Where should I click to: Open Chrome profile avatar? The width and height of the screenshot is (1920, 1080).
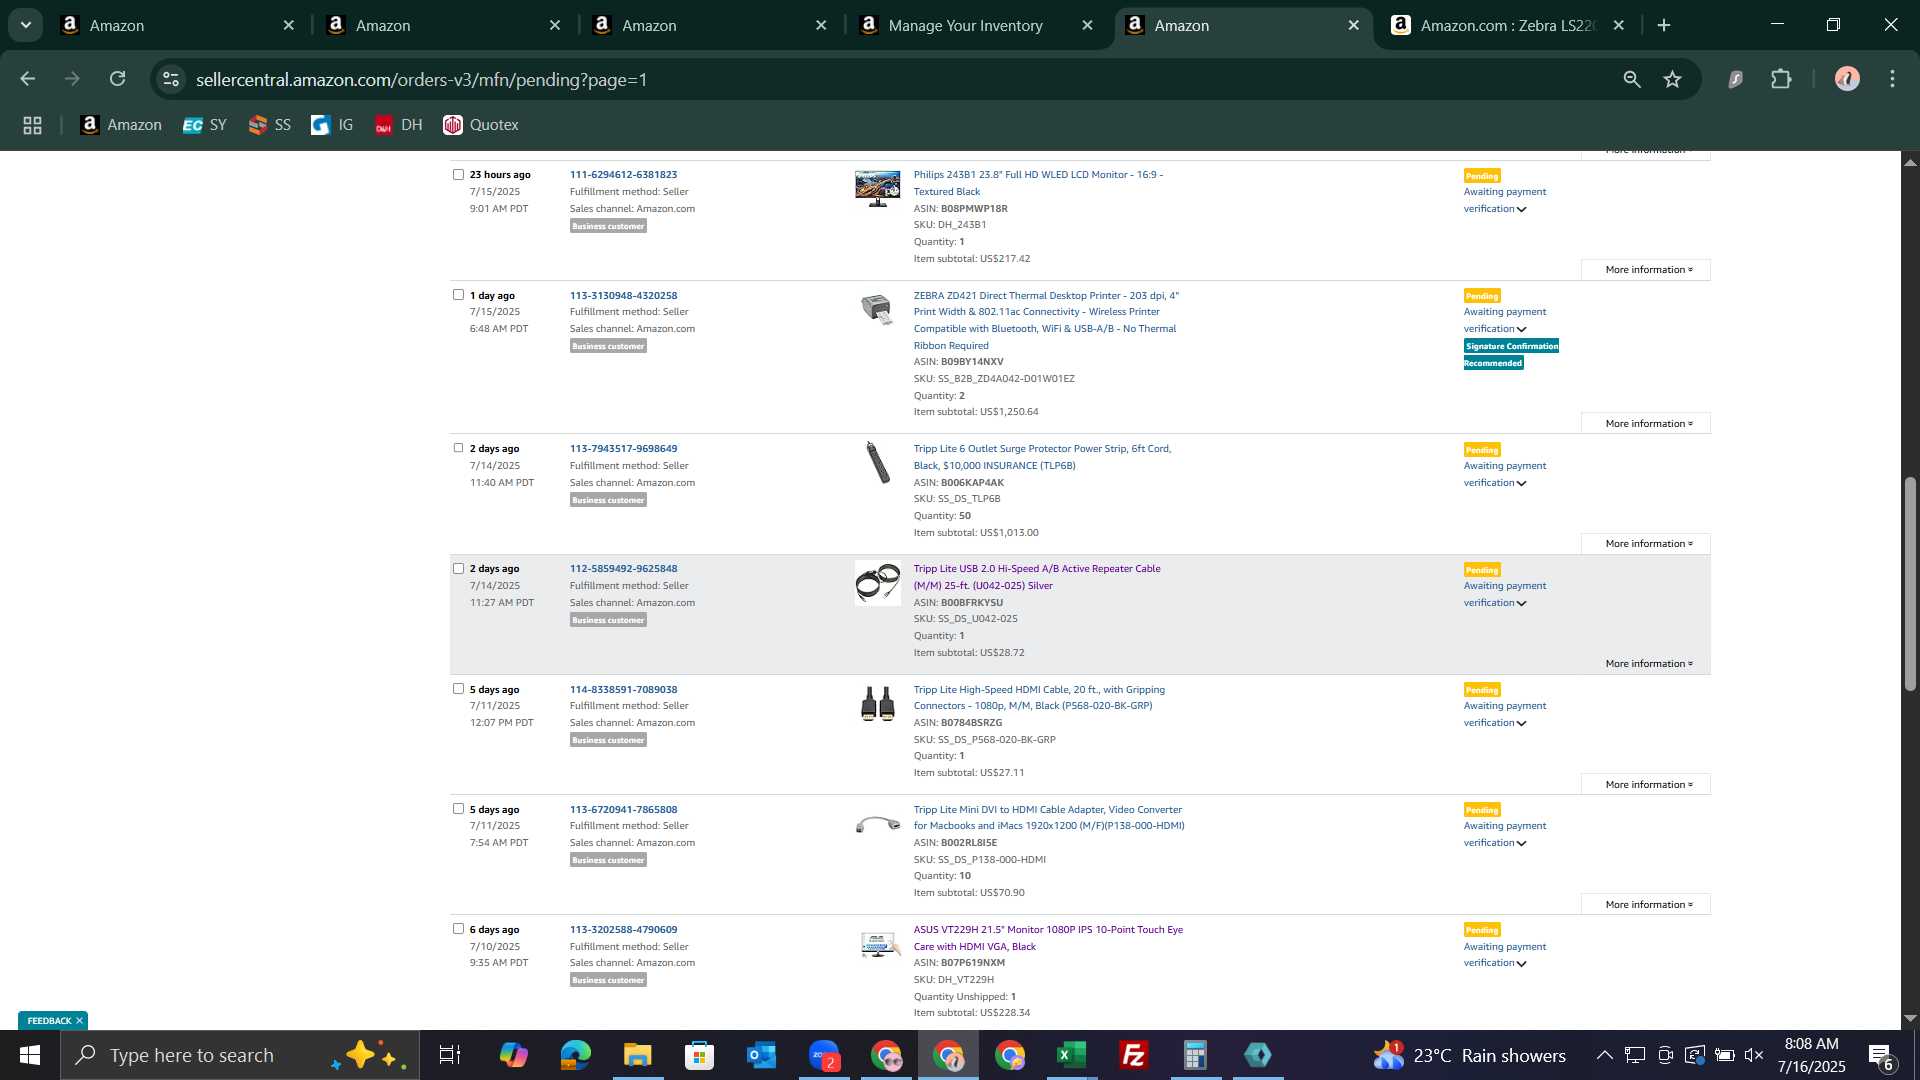point(1847,79)
